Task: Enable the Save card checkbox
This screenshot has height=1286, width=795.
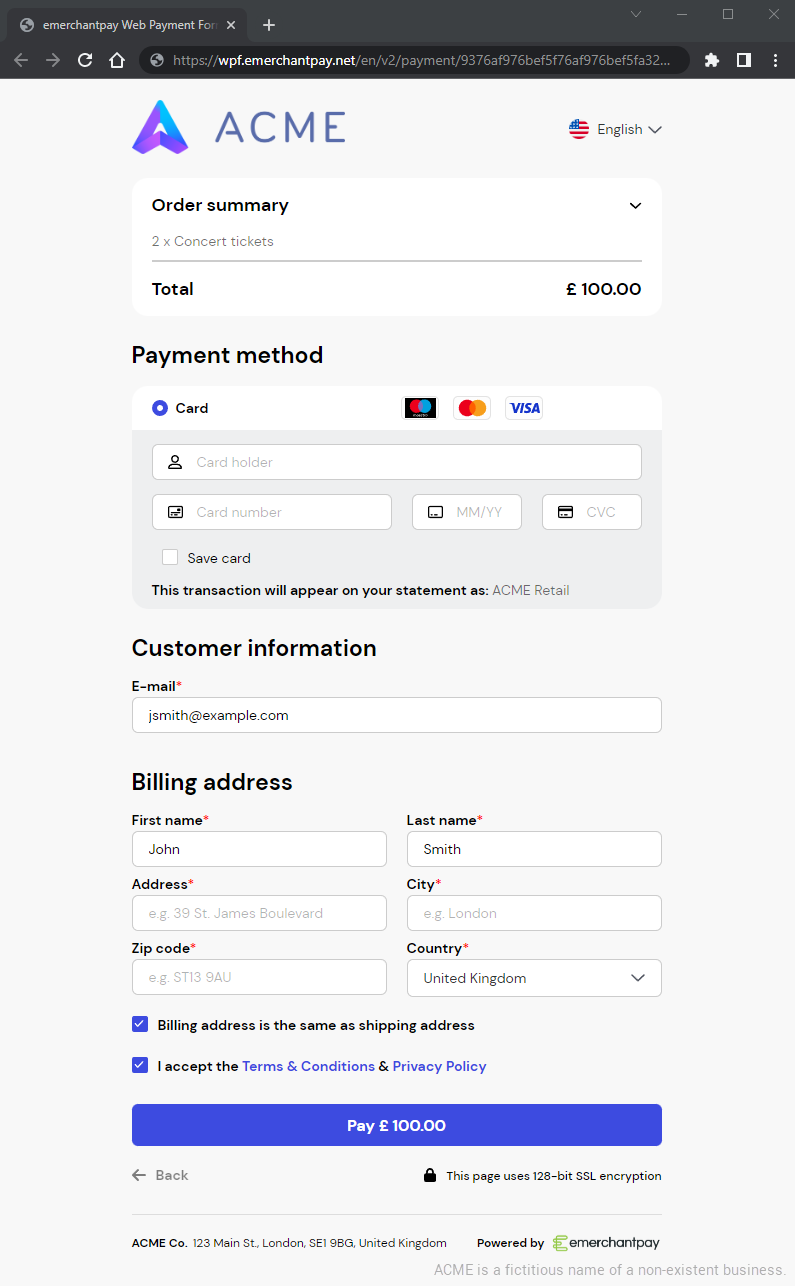Action: (170, 557)
